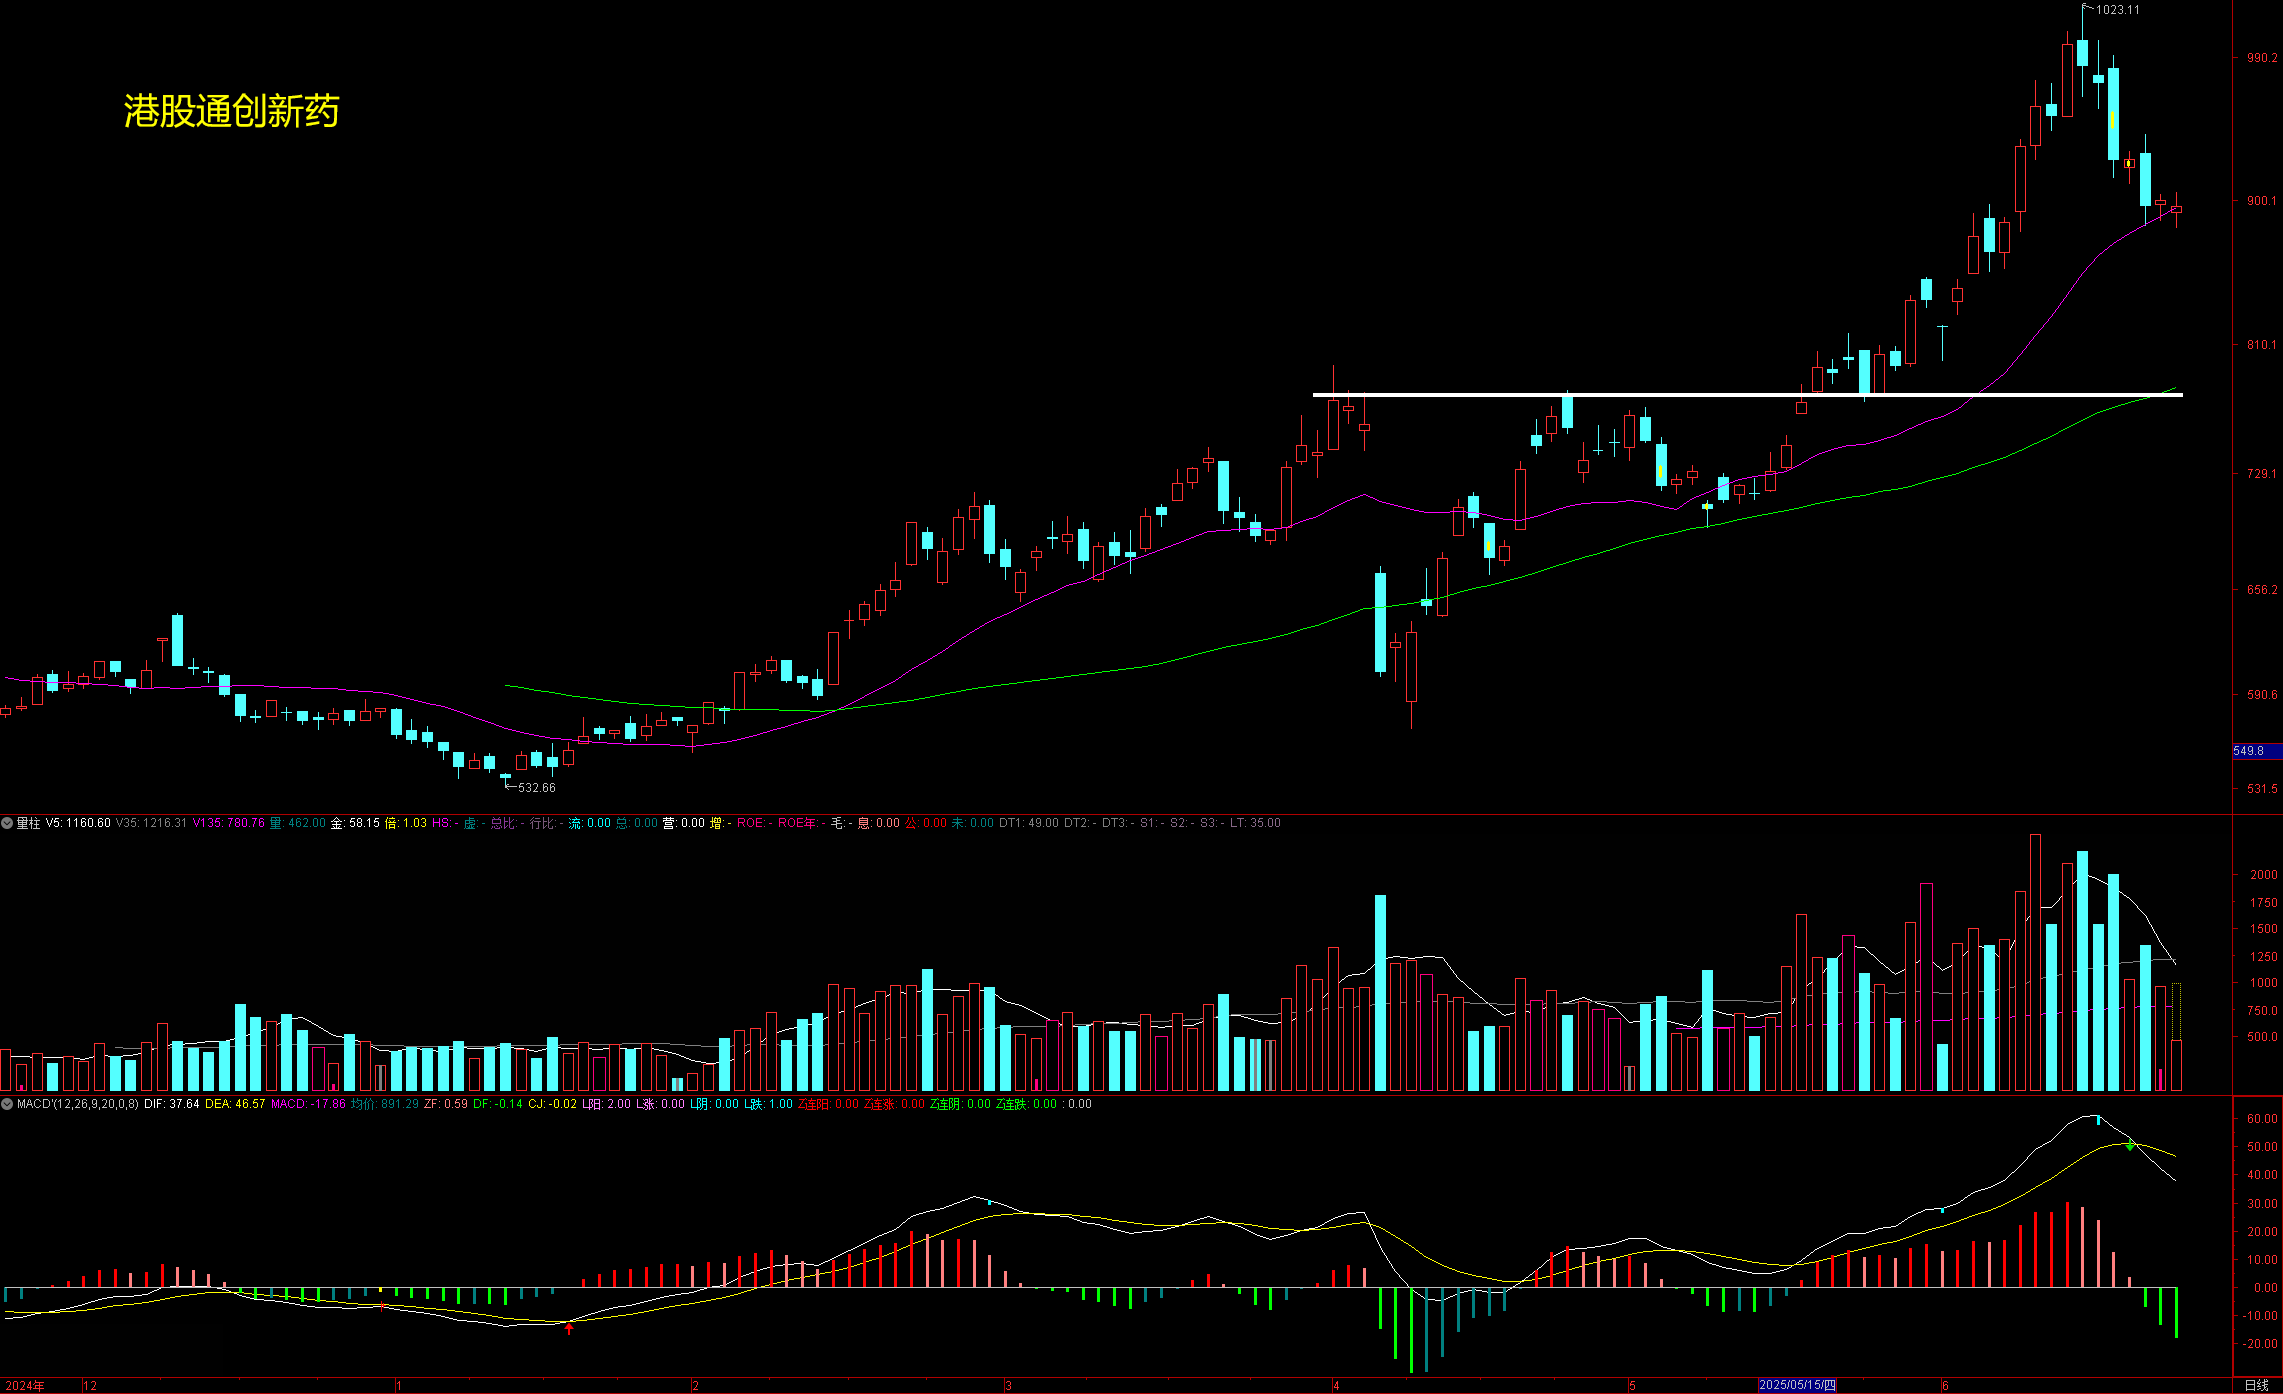
Task: Select the LT: 35.00 readout
Action: pyautogui.click(x=1255, y=823)
